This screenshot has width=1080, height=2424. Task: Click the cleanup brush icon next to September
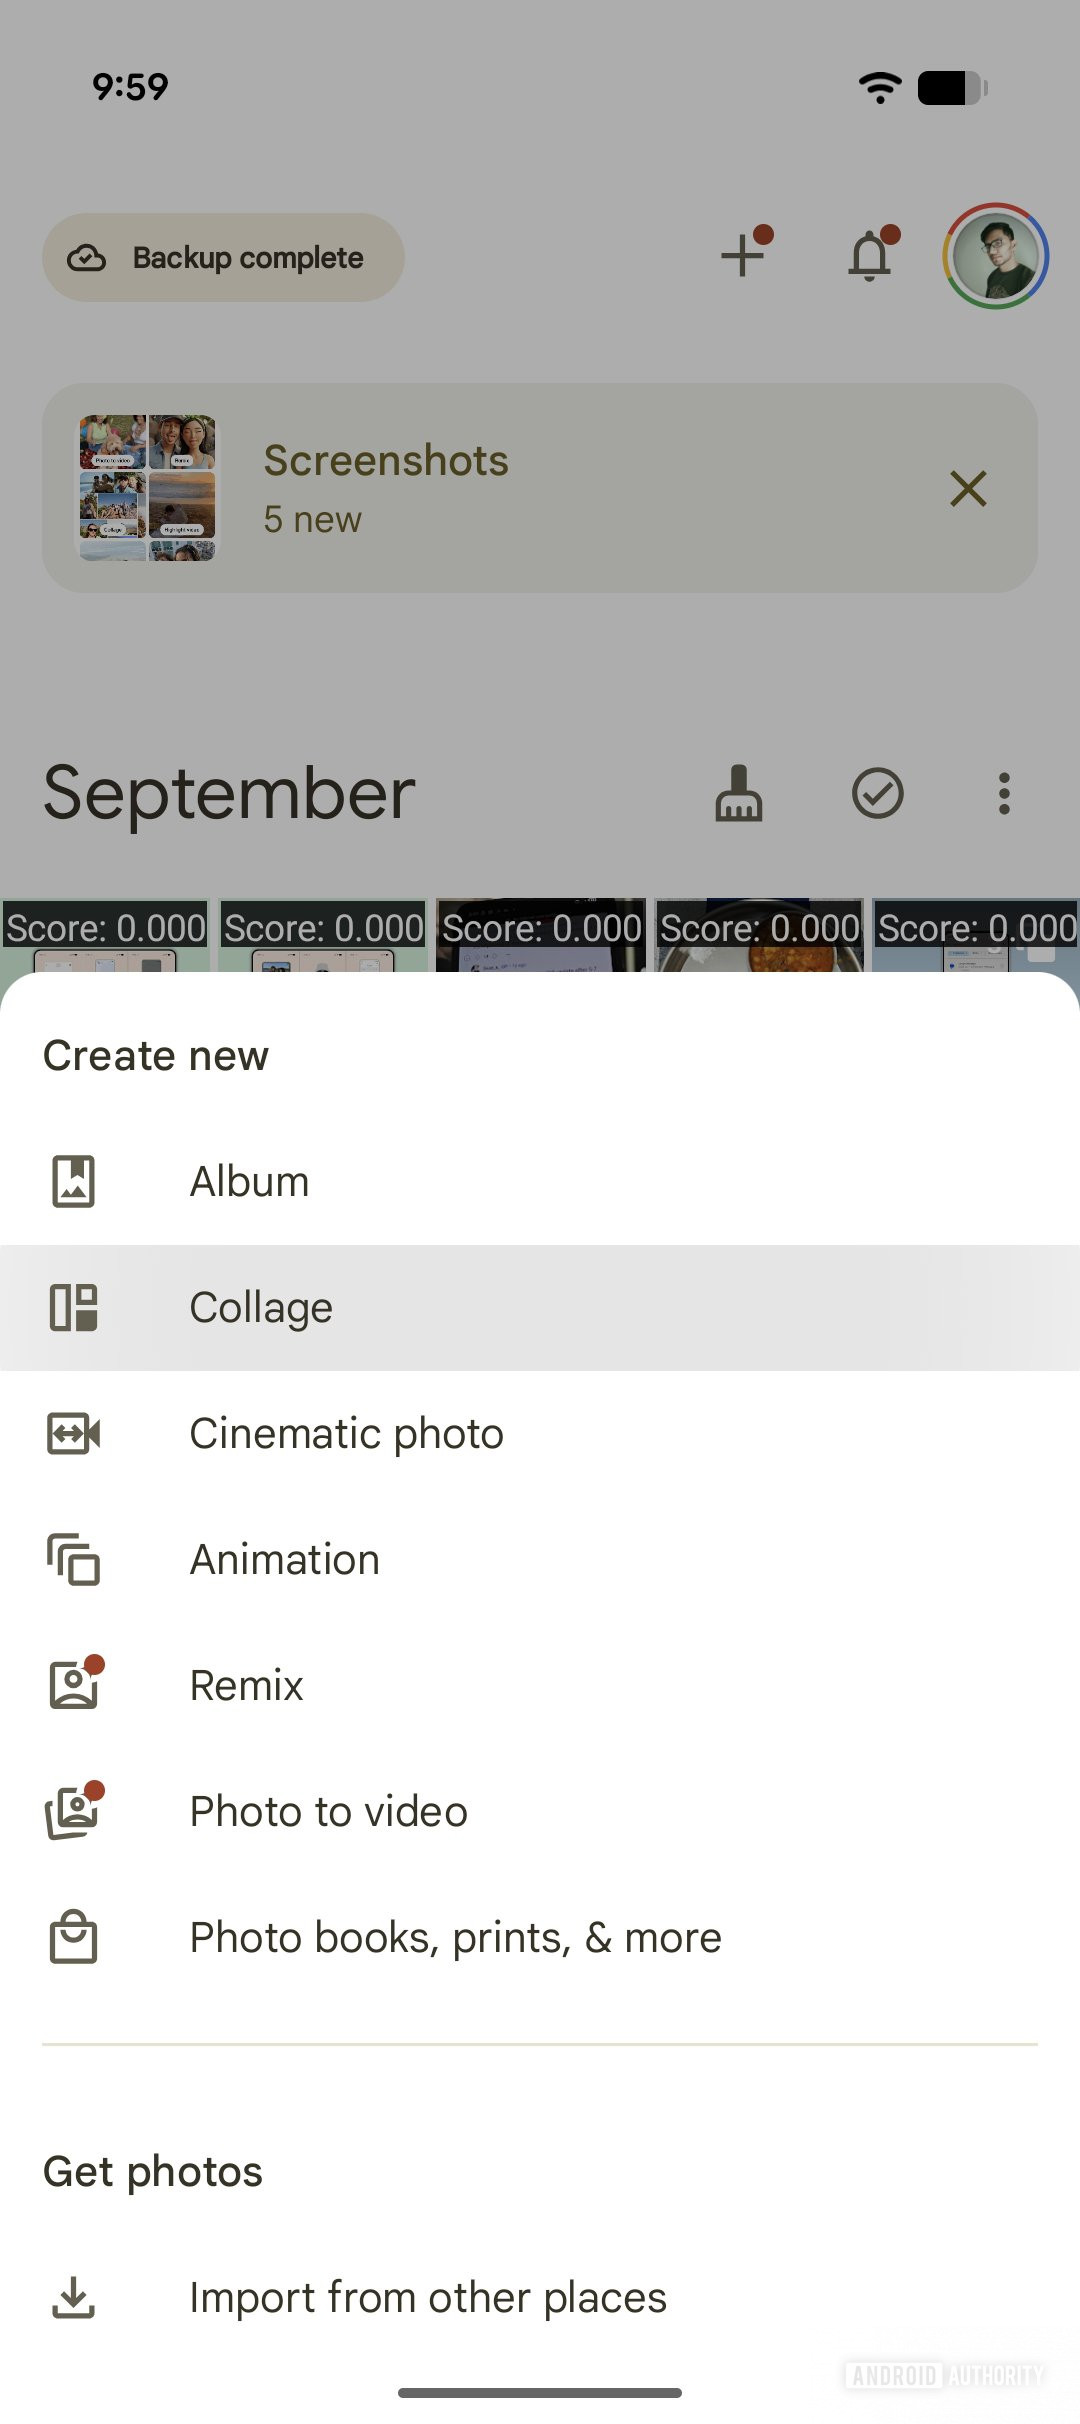(740, 793)
